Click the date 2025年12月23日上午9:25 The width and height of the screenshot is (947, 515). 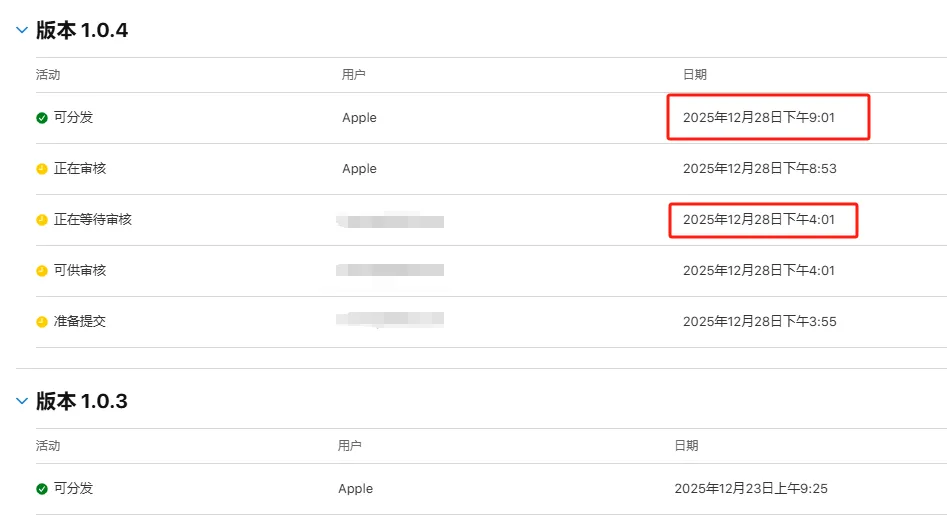[751, 489]
